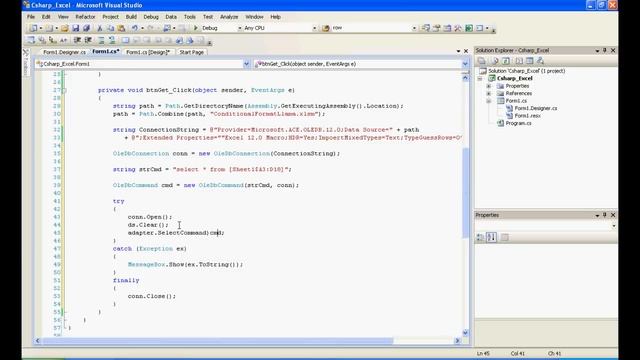Open Object Browser icon in main toolbar
This screenshot has width=640, height=360.
(x=447, y=28)
